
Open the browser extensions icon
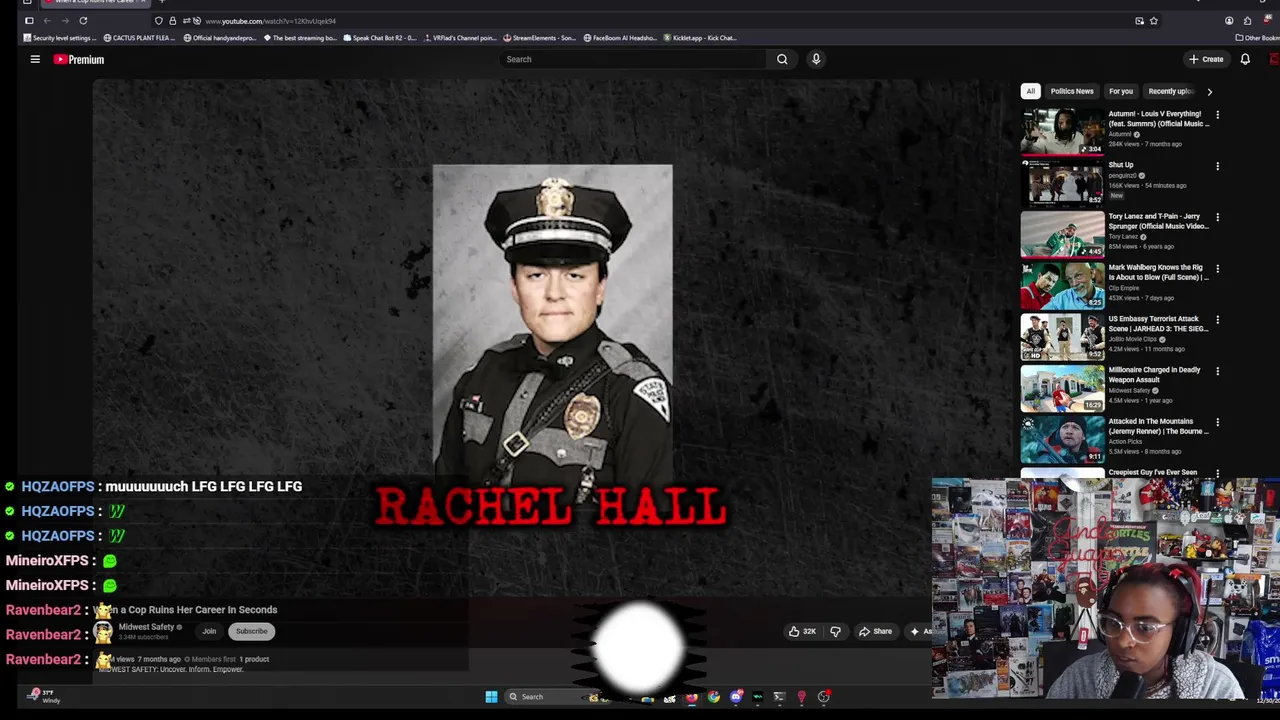[1247, 21]
